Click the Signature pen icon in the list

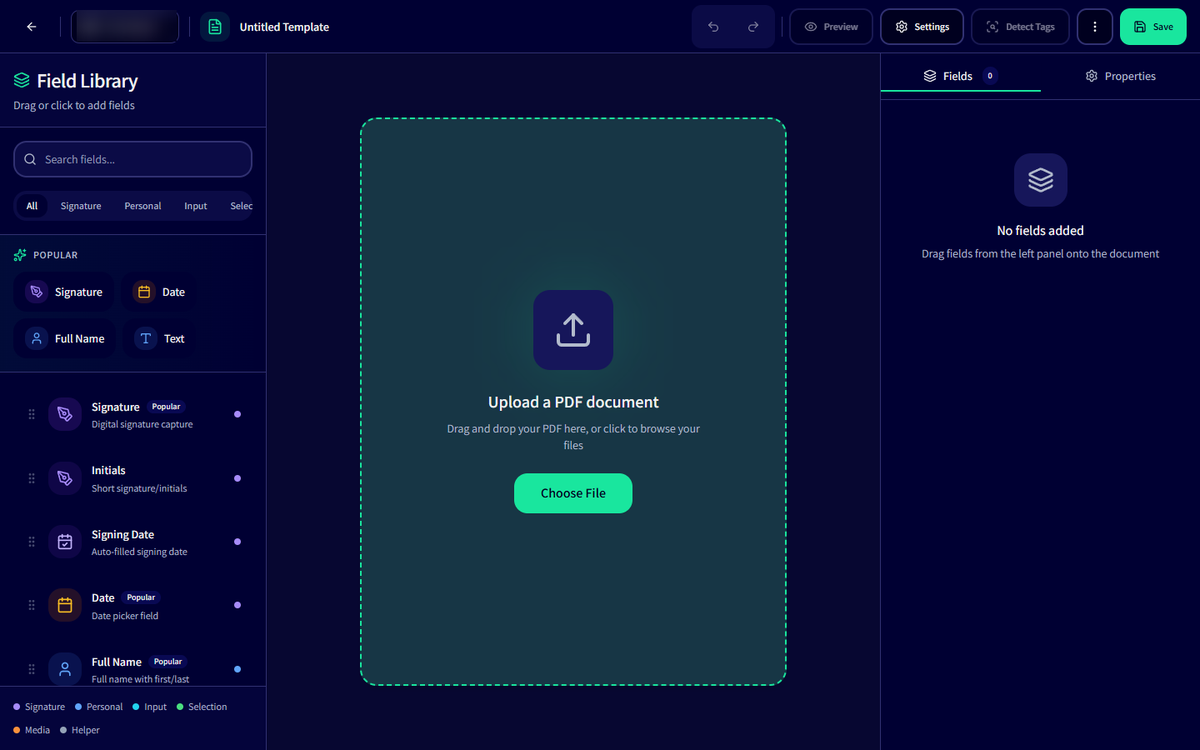pyautogui.click(x=65, y=414)
